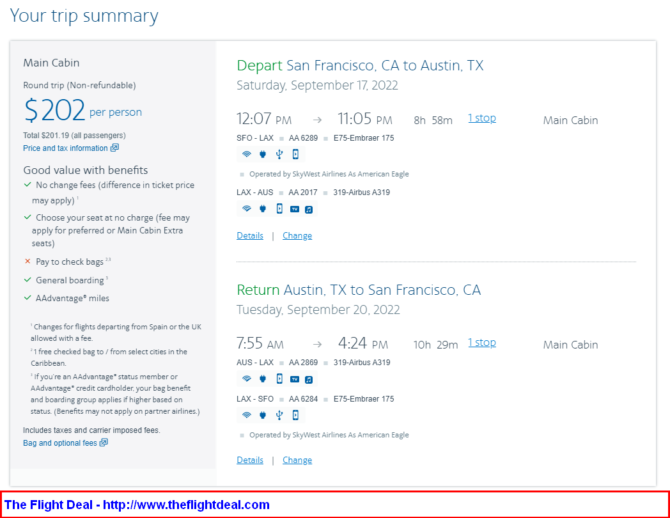The image size is (670, 518).
Task: Click personal device icon on AA 2869 flight
Action: 279,379
